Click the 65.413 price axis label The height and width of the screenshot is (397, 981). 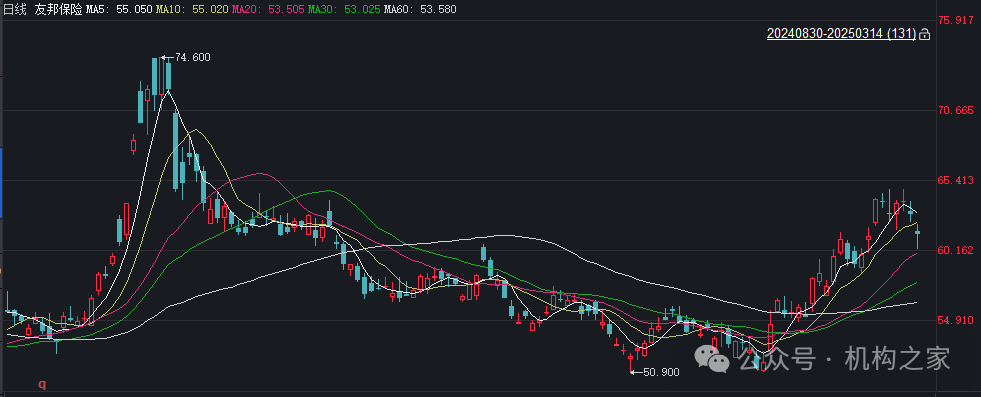click(x=955, y=181)
